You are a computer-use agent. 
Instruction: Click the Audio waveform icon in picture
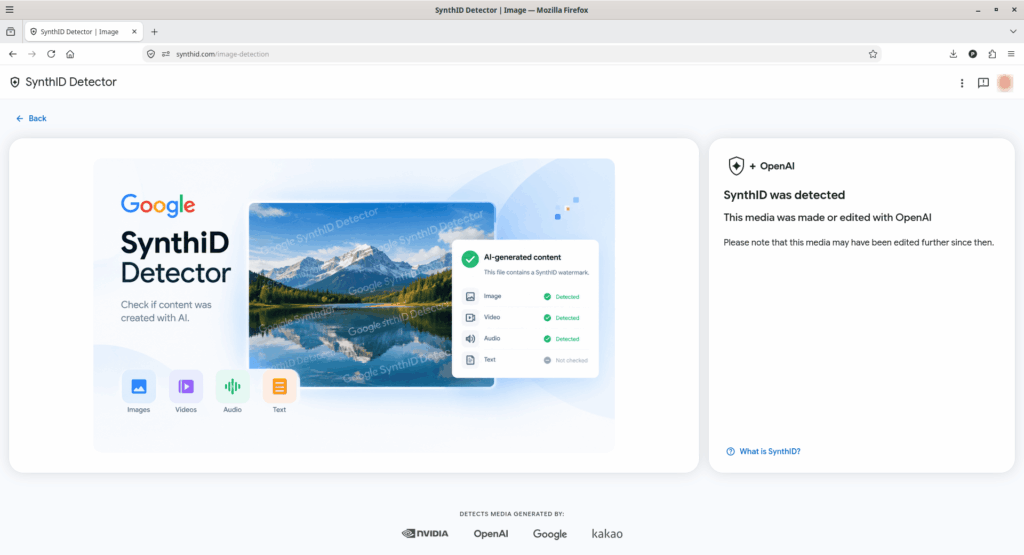(x=232, y=387)
